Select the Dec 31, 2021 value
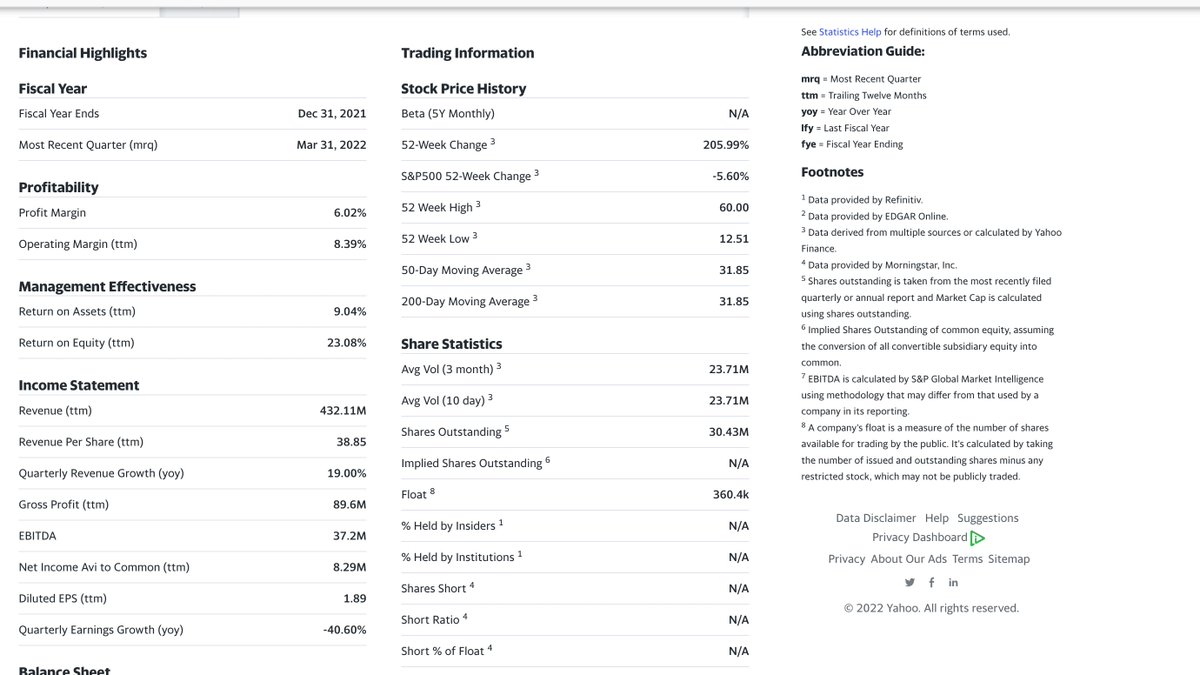This screenshot has width=1200, height=675. [332, 114]
